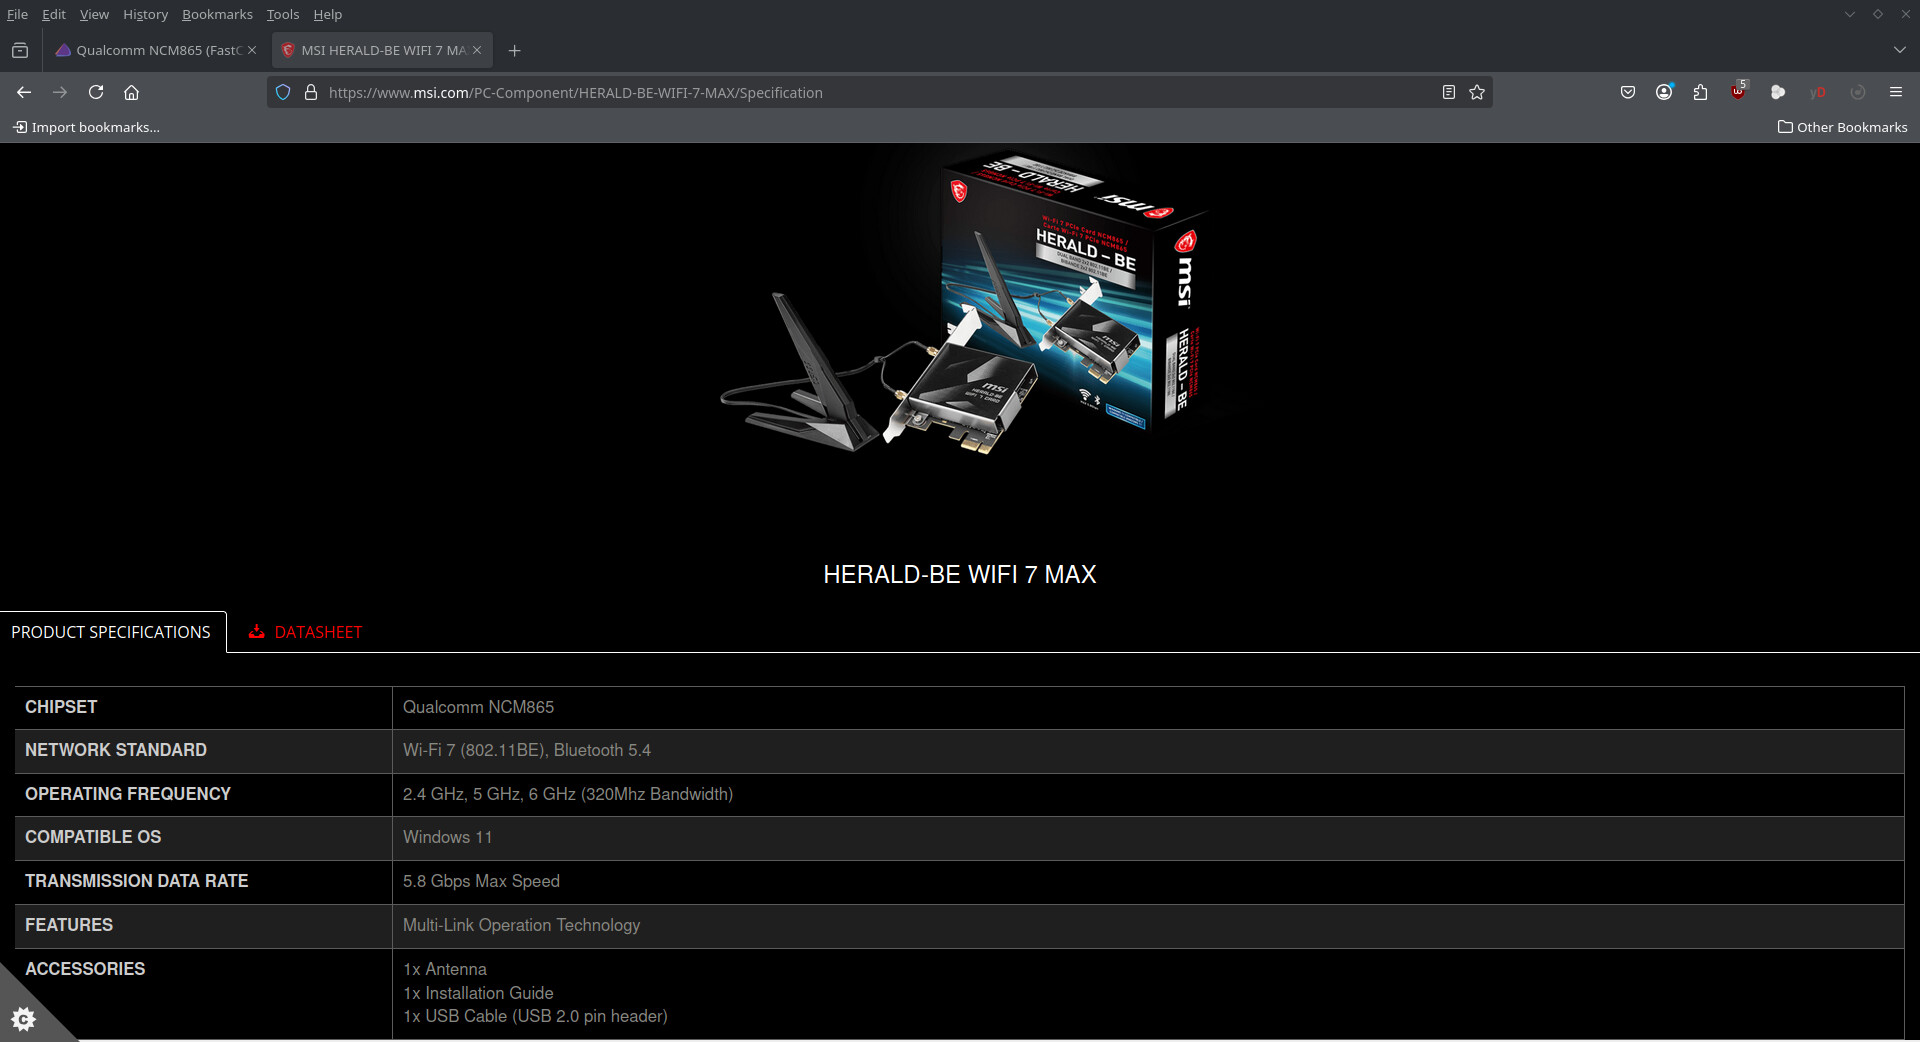Screen dimensions: 1920x1042
Task: Click 5.8 Gbps Max Speed value
Action: point(481,881)
